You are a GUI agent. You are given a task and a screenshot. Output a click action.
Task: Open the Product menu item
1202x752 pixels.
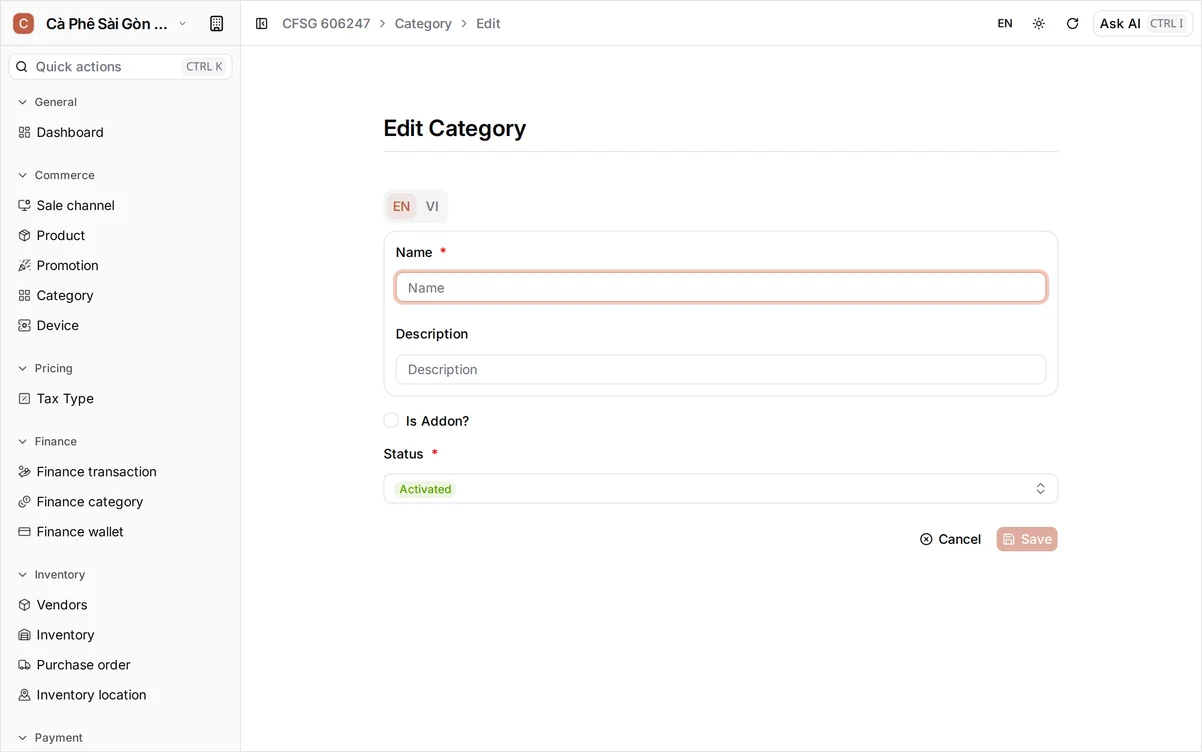click(61, 235)
